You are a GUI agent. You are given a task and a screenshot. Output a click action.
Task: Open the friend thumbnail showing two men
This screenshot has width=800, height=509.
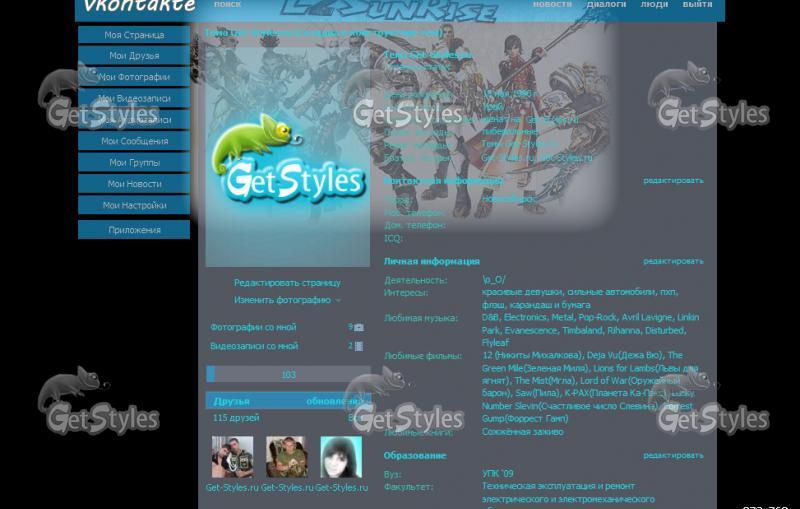[233, 456]
